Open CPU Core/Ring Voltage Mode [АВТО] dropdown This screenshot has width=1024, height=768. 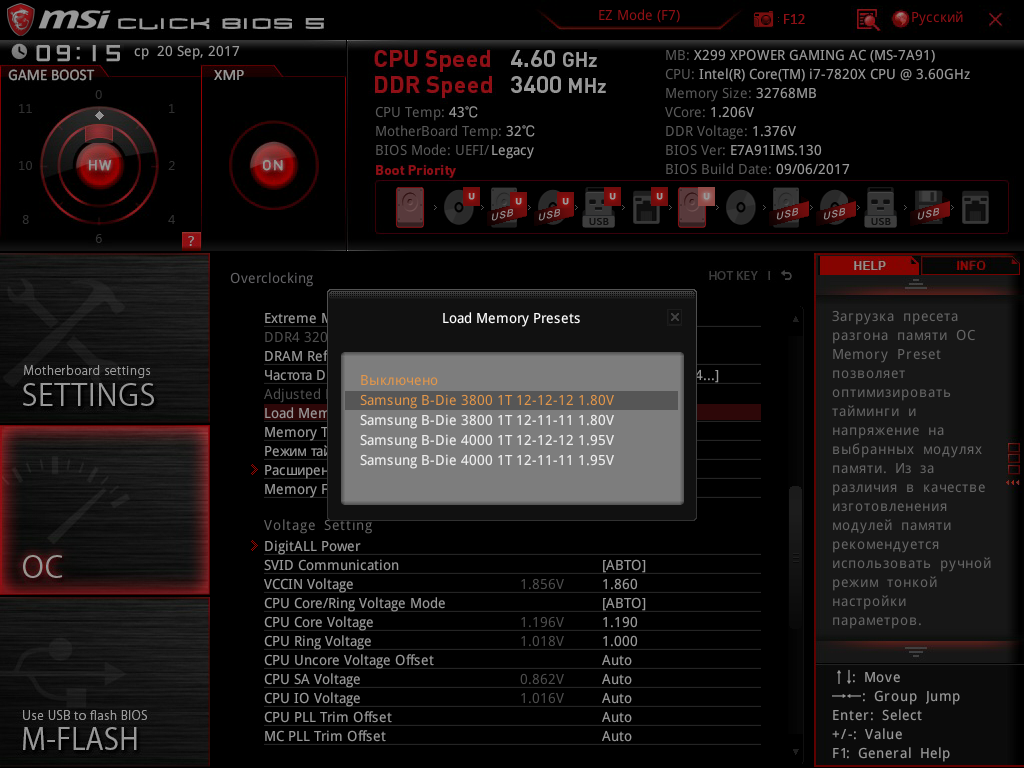coord(624,603)
